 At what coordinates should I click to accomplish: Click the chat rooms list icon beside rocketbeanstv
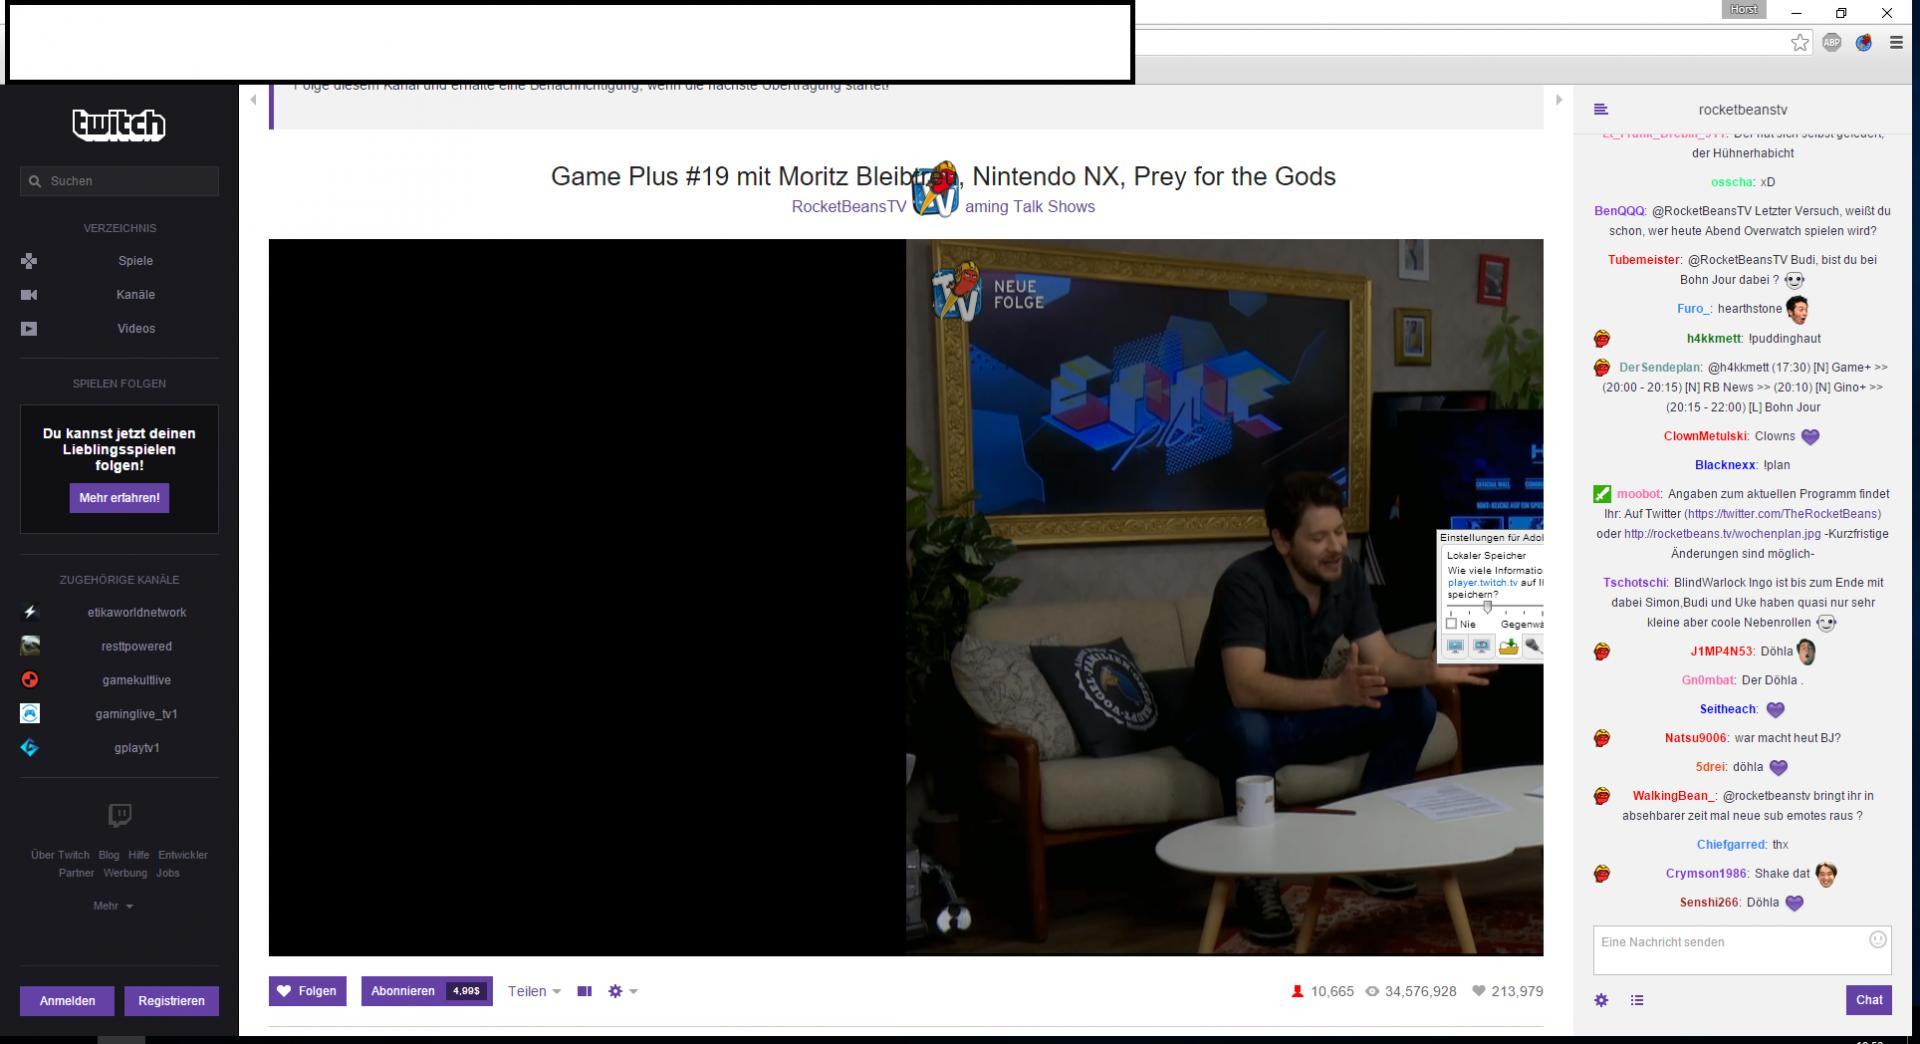(1601, 109)
